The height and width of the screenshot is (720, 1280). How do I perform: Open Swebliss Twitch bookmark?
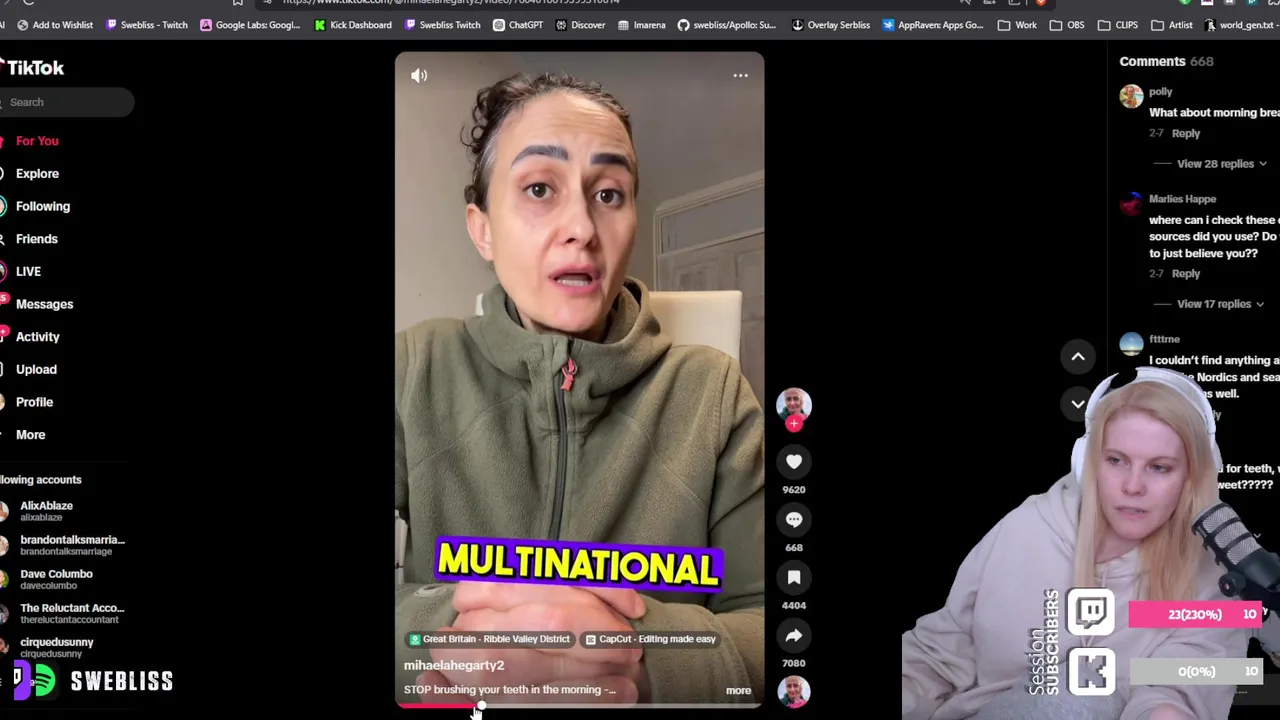442,25
